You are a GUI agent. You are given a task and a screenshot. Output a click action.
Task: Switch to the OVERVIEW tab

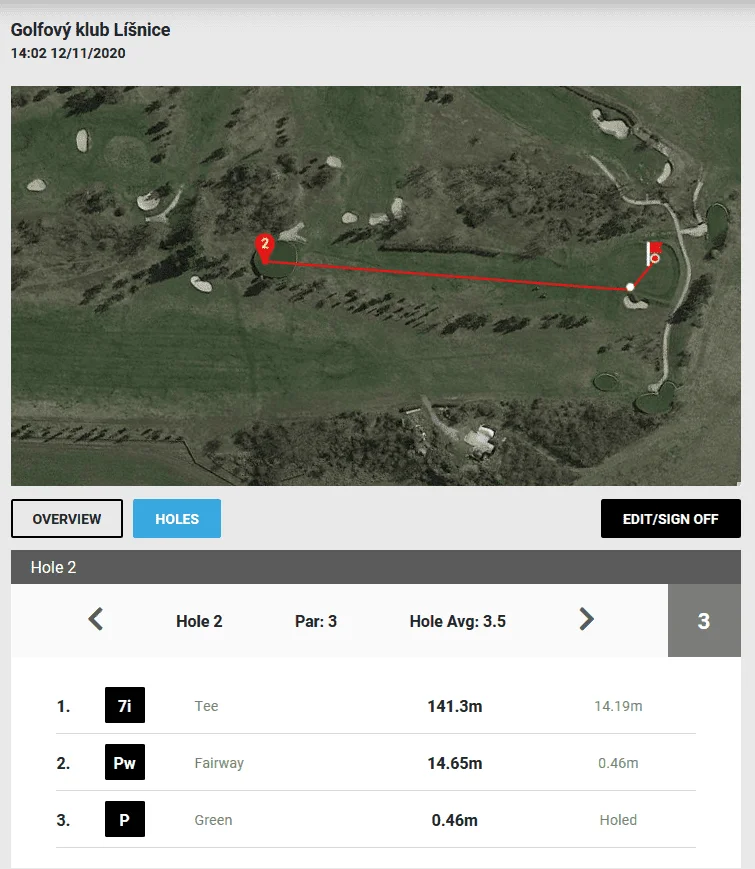pos(67,519)
